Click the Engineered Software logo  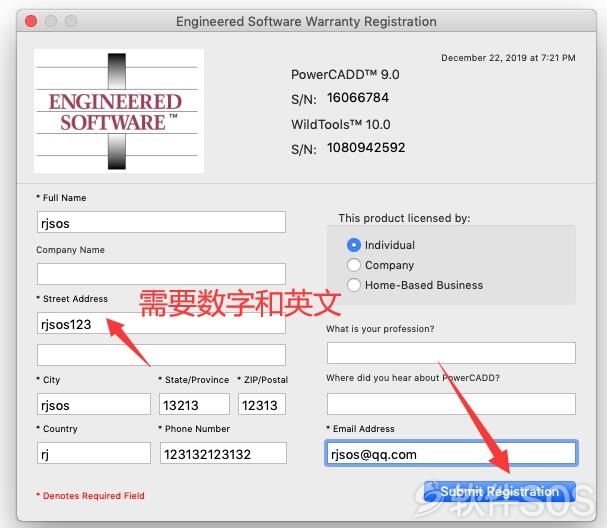point(119,111)
